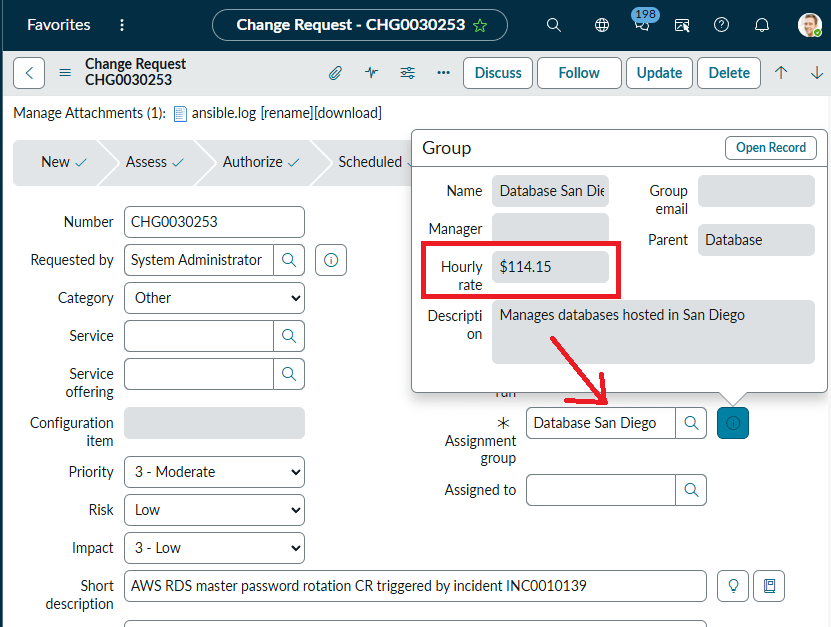Open the Category dropdown
The width and height of the screenshot is (831, 627).
coord(214,298)
